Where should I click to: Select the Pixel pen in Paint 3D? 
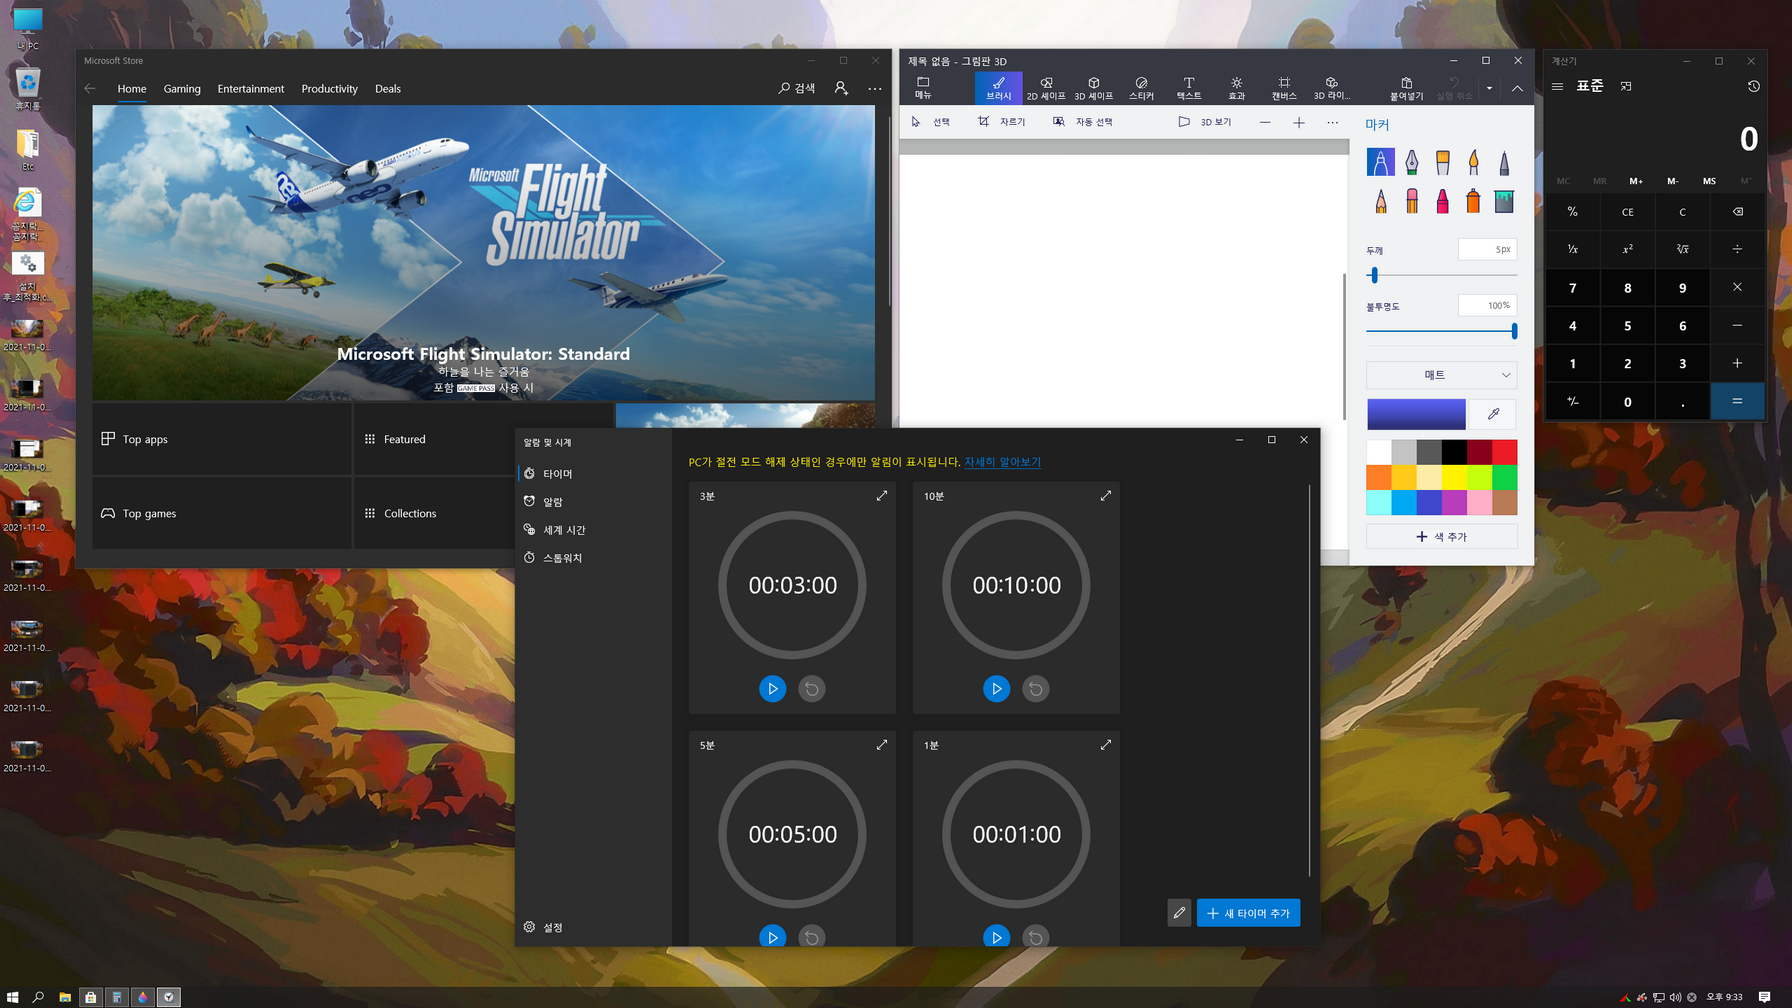pyautogui.click(x=1504, y=162)
